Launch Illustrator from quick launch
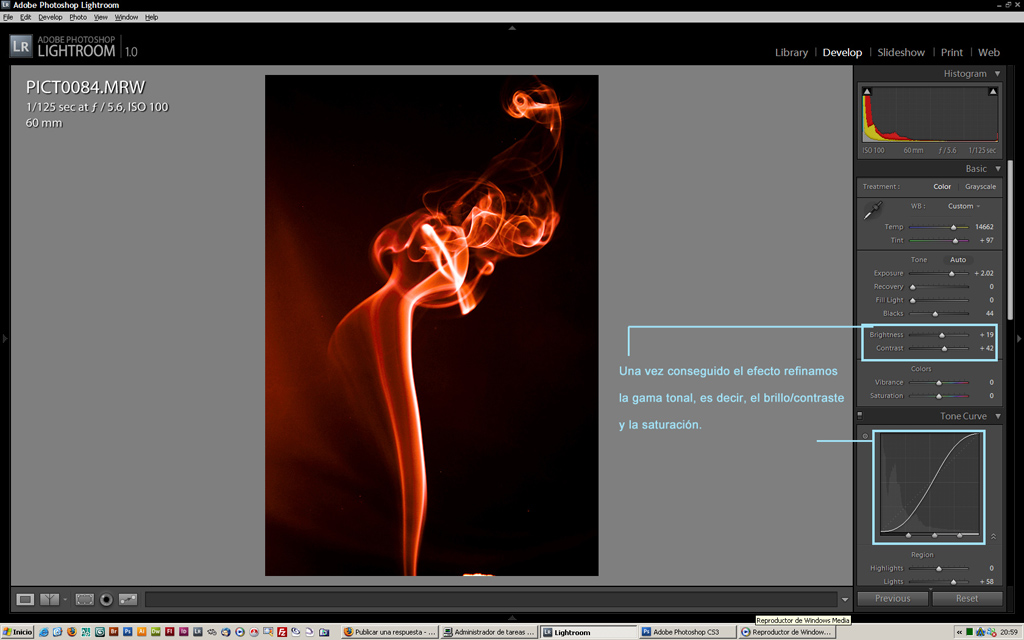 142,632
